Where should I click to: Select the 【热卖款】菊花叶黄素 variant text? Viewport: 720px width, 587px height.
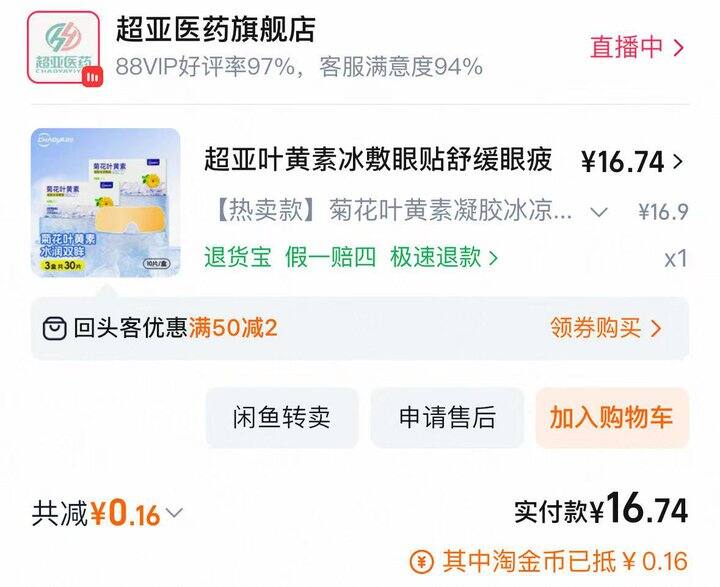tap(394, 211)
